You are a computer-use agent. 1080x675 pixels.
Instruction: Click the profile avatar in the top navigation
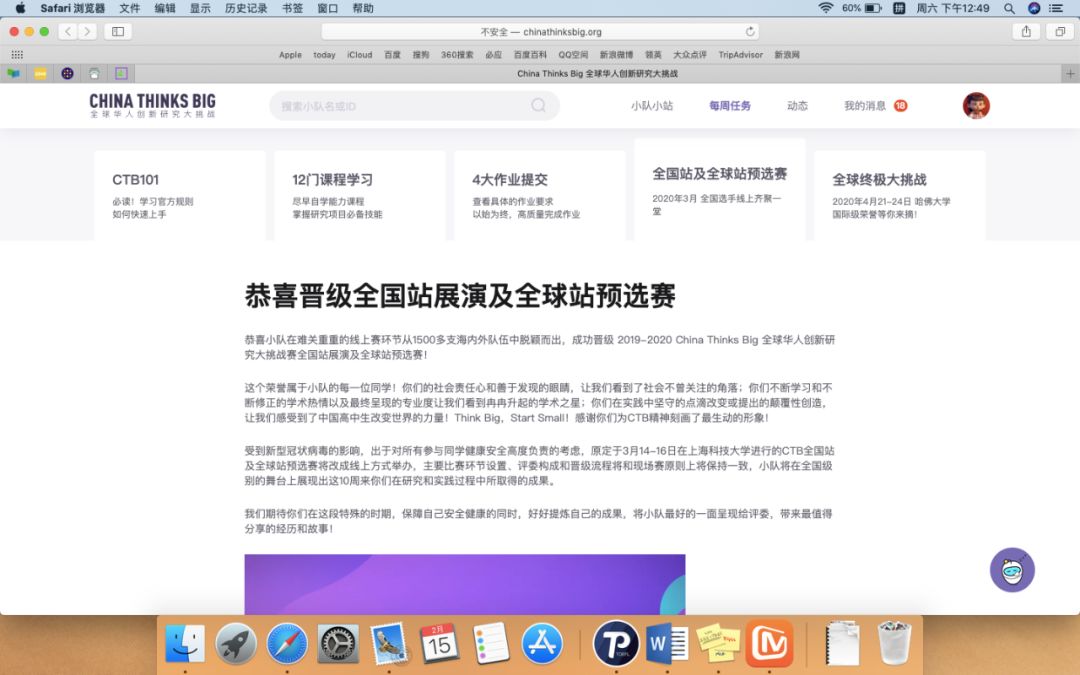[x=975, y=104]
